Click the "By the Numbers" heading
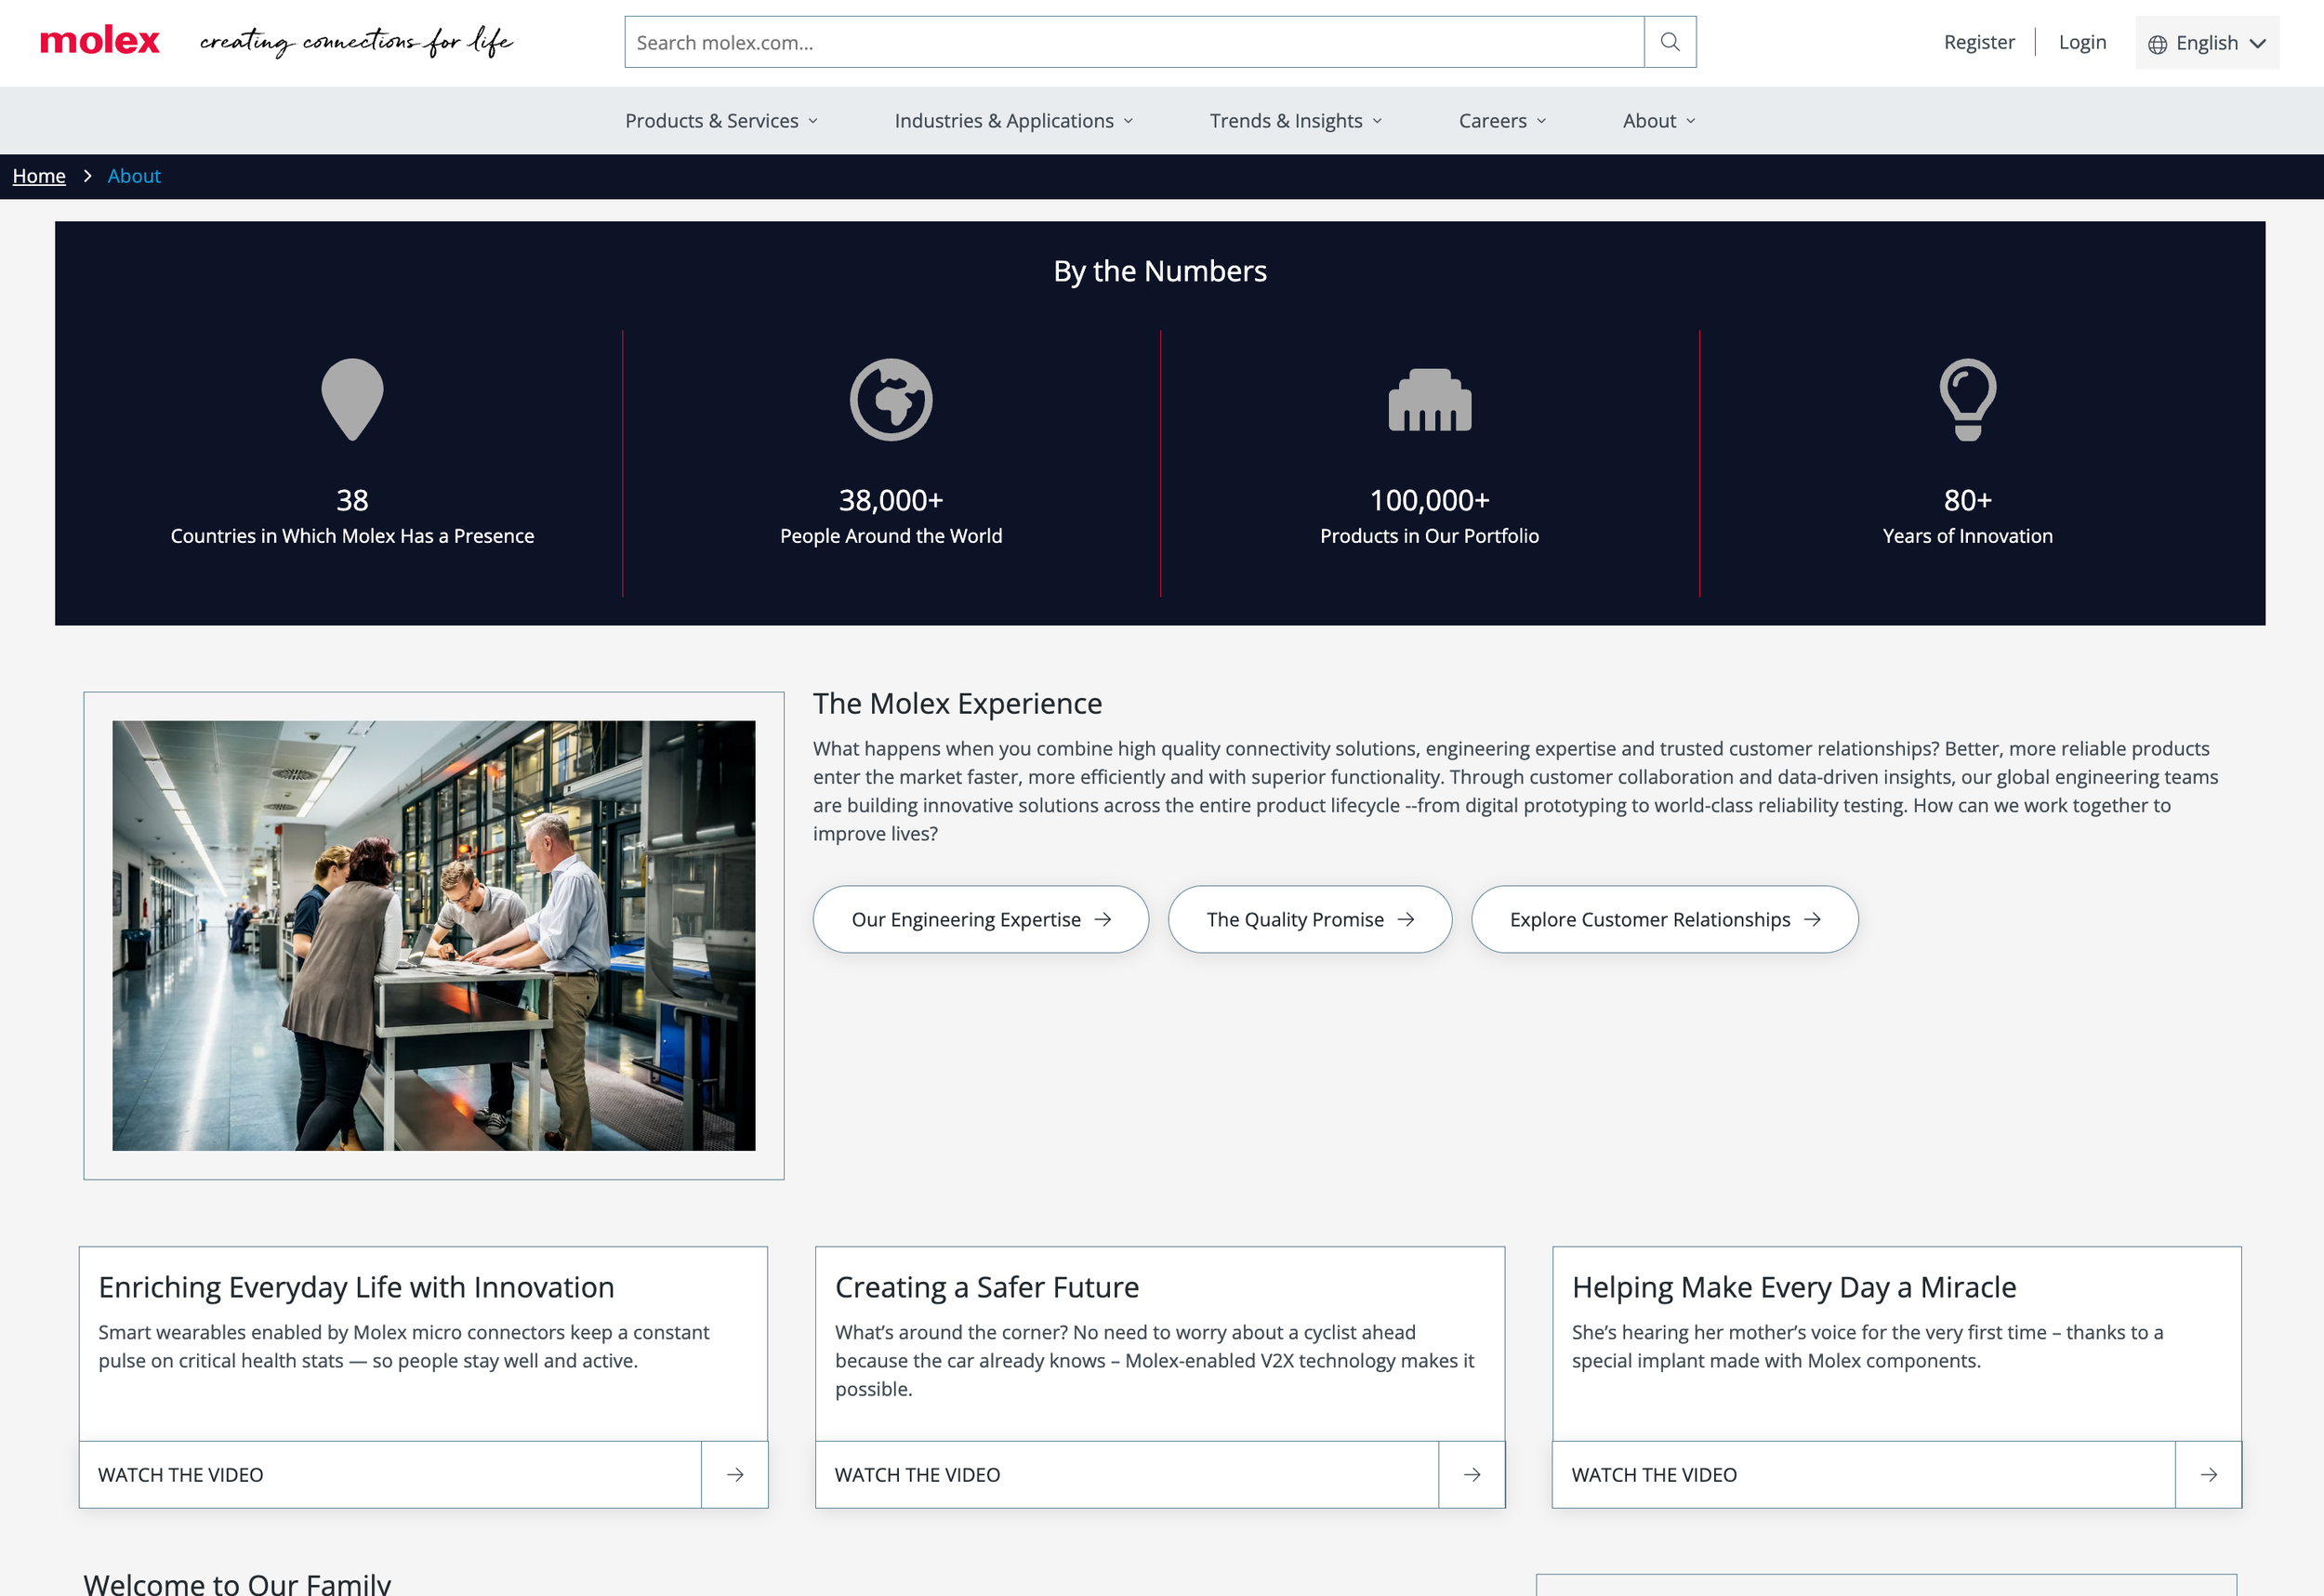2324x1596 pixels. (x=1160, y=271)
